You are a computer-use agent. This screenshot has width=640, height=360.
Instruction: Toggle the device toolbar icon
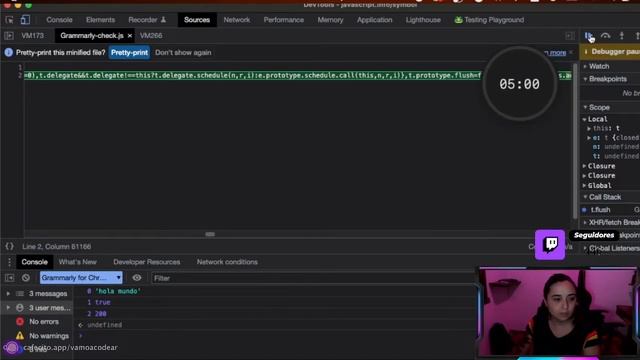(x=25, y=20)
